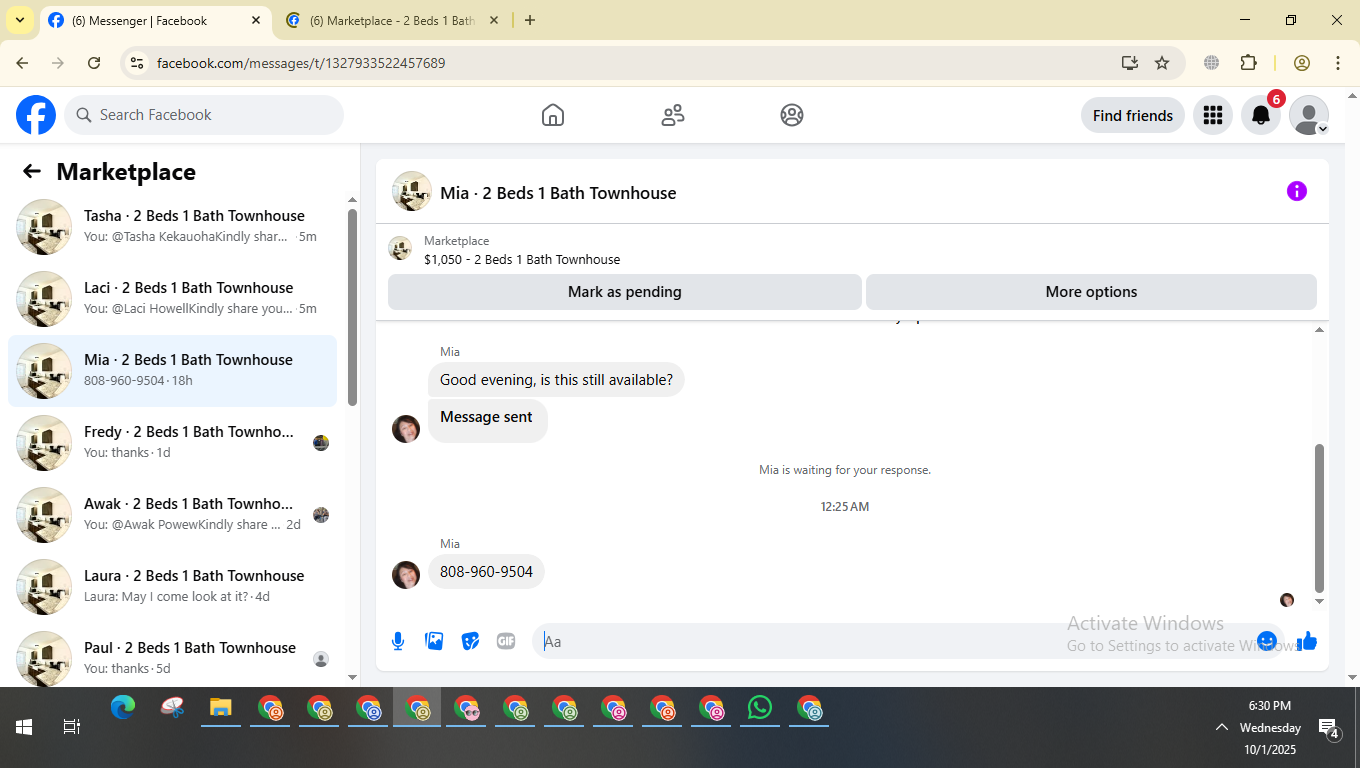Click the address bar URL

(301, 63)
